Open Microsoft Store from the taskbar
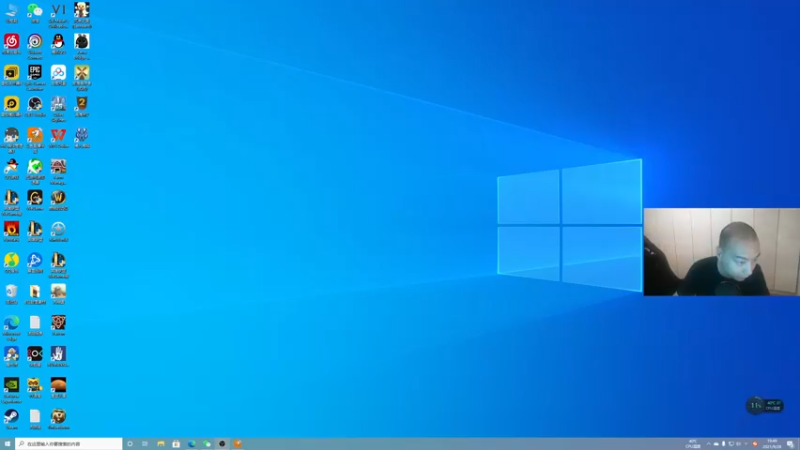The width and height of the screenshot is (800, 450). point(176,444)
